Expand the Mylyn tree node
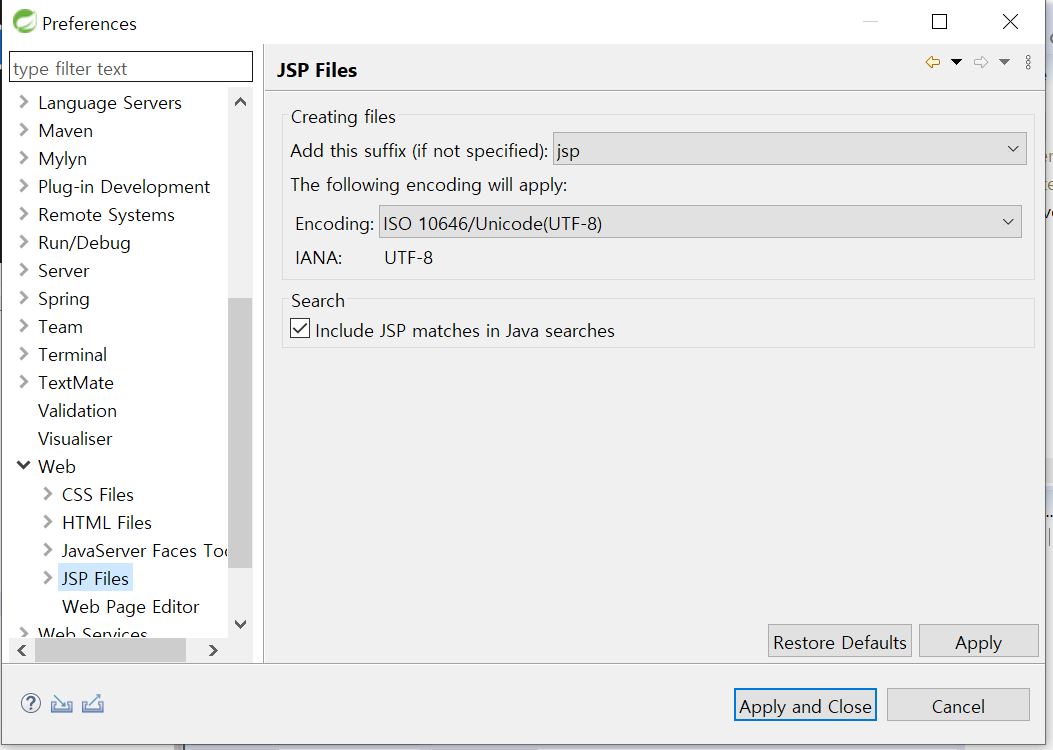Screen dimensions: 1053x750 point(24,158)
